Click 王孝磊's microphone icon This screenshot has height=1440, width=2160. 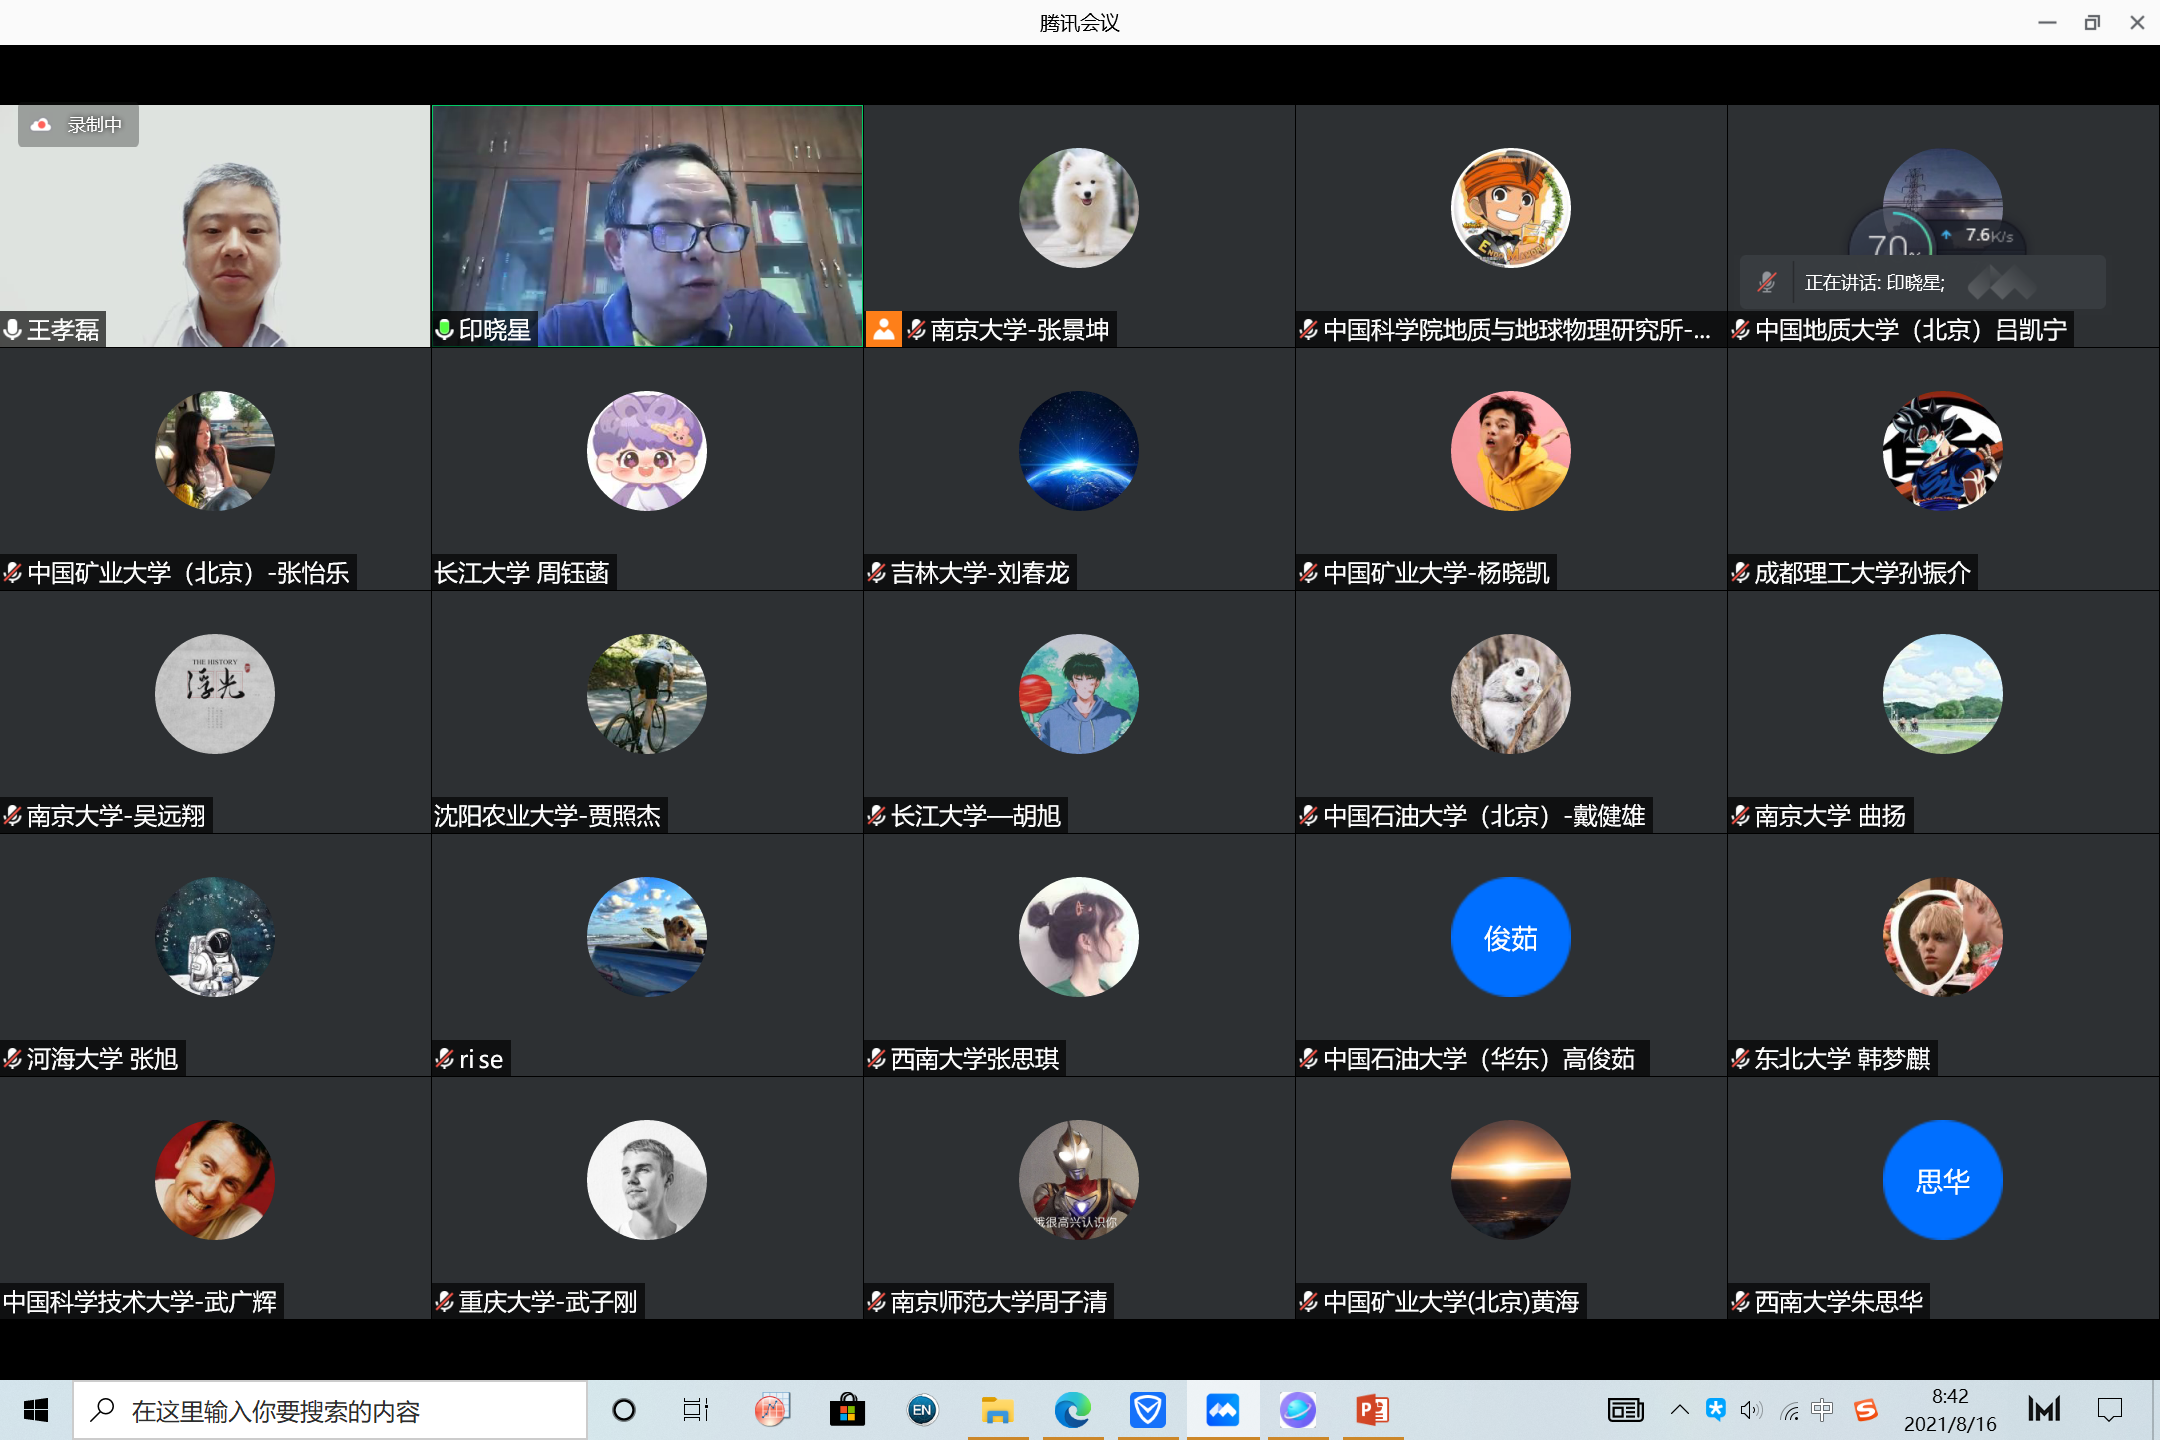tap(13, 330)
